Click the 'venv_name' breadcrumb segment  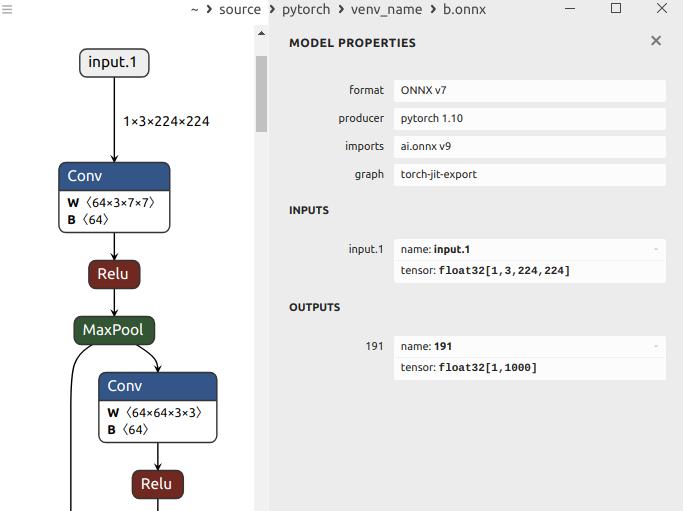387,10
